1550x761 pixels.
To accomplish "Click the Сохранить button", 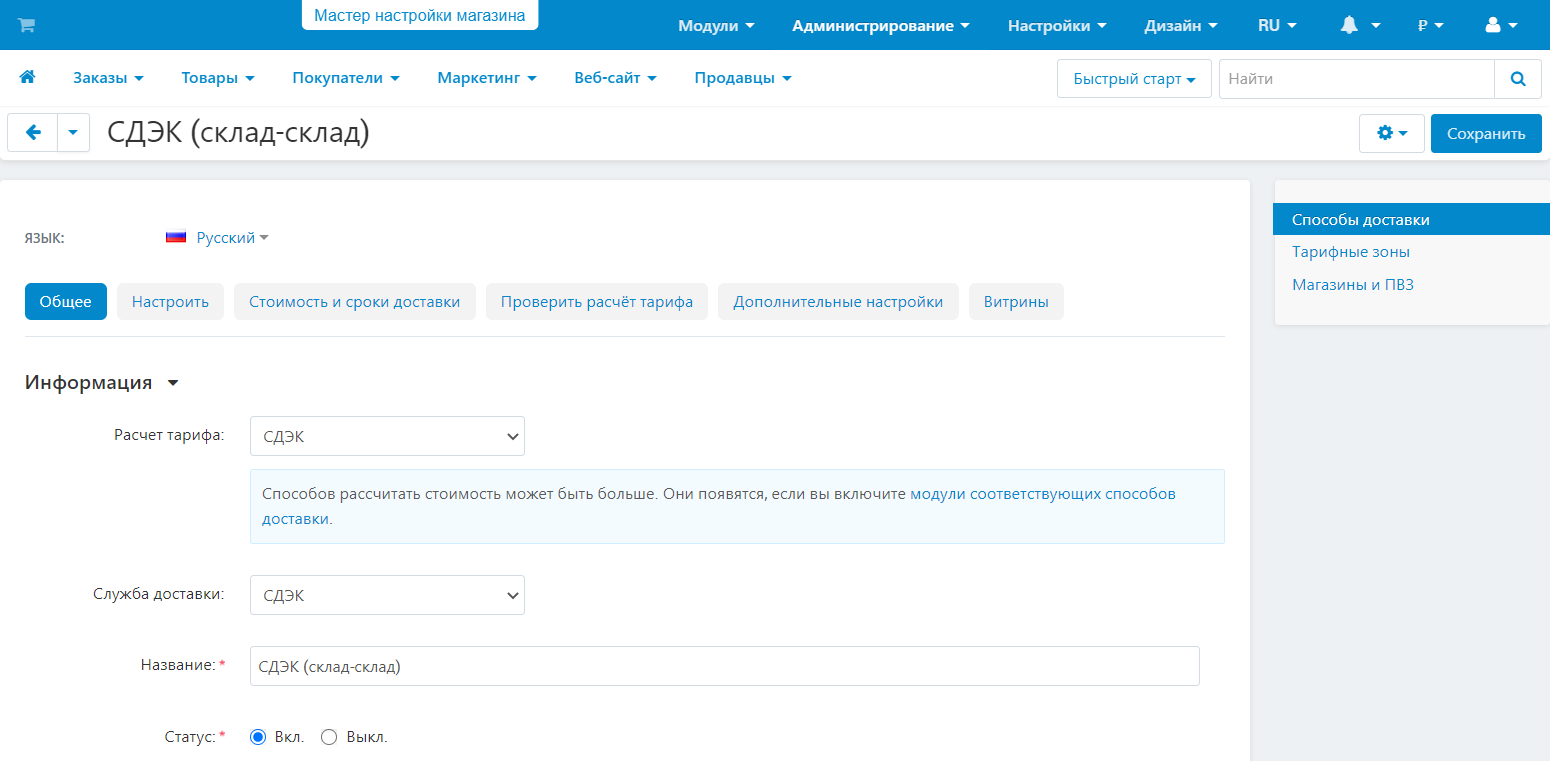I will point(1485,133).
